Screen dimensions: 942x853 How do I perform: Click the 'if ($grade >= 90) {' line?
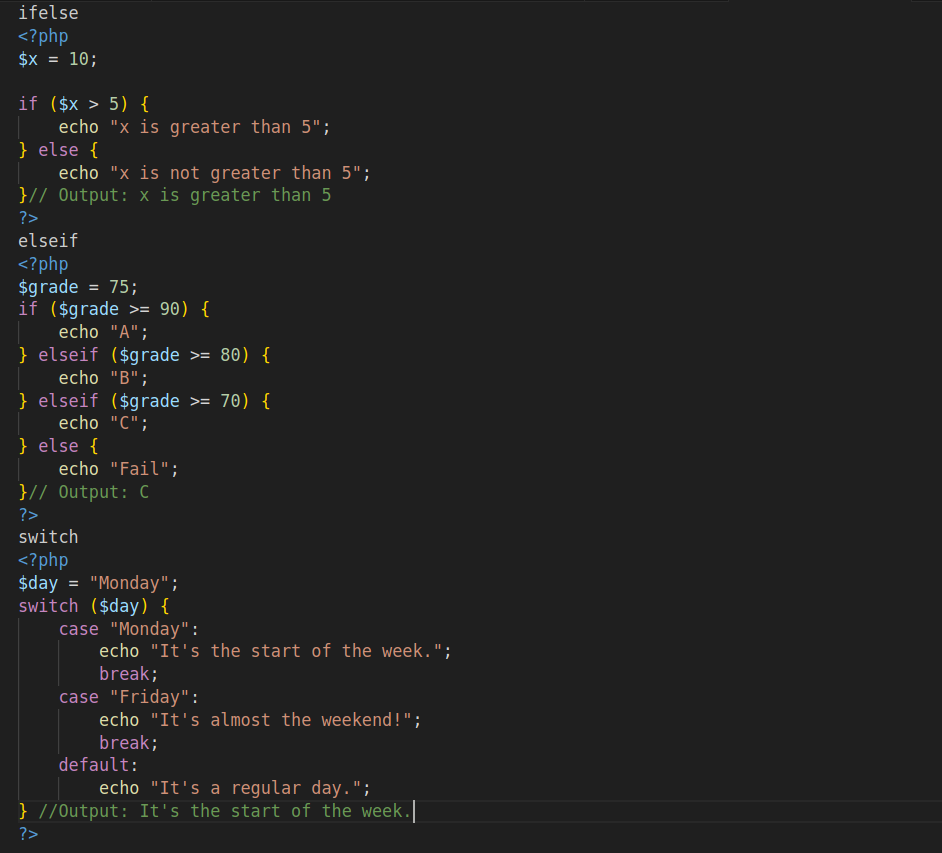pos(114,309)
